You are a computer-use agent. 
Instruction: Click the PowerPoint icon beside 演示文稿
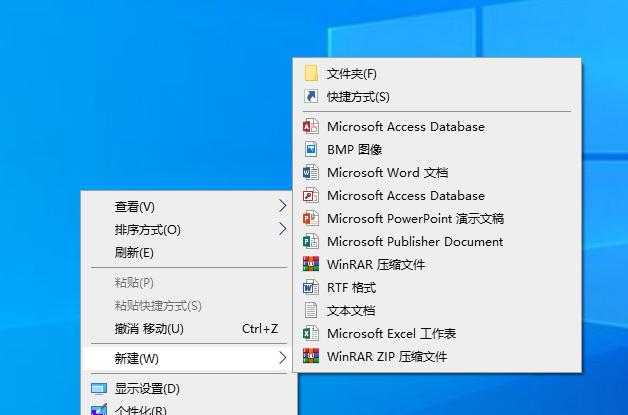click(311, 219)
